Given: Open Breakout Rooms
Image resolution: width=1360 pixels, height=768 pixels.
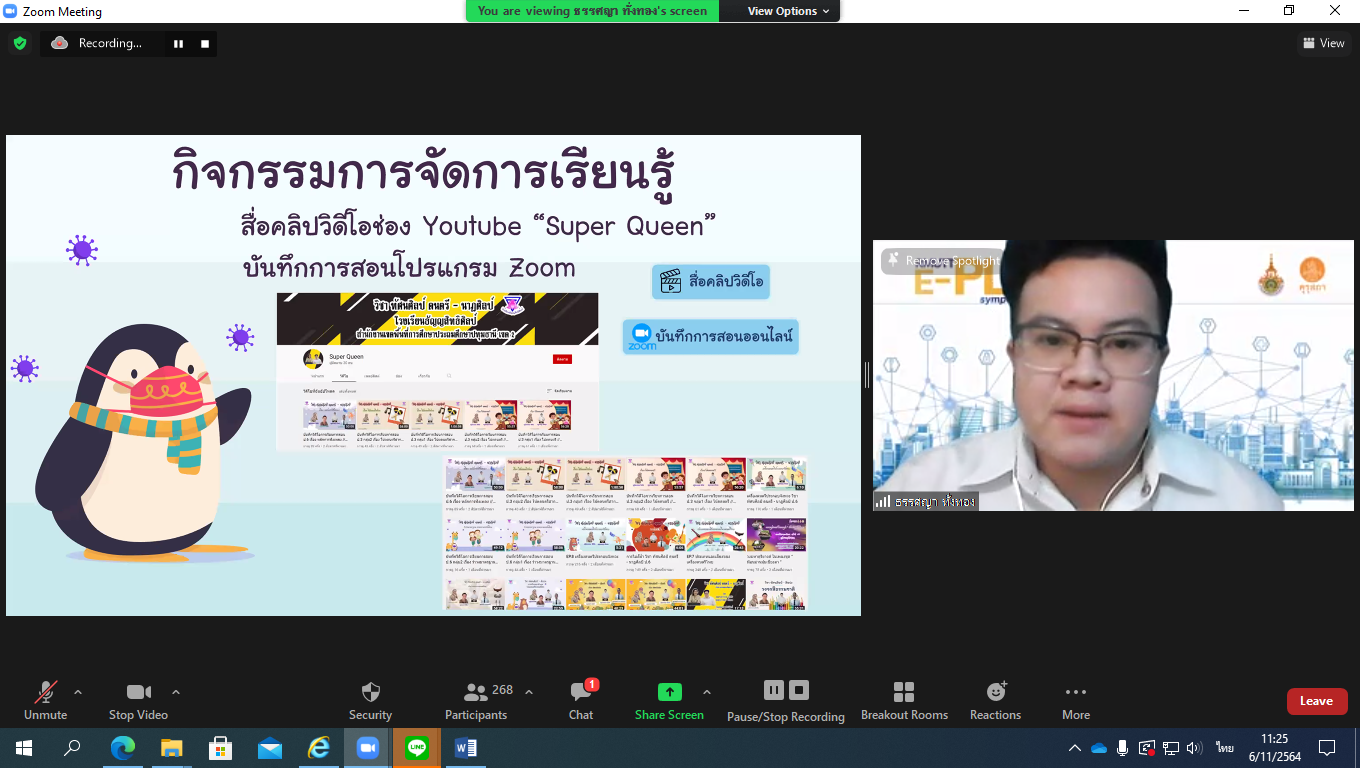Looking at the screenshot, I should [904, 700].
